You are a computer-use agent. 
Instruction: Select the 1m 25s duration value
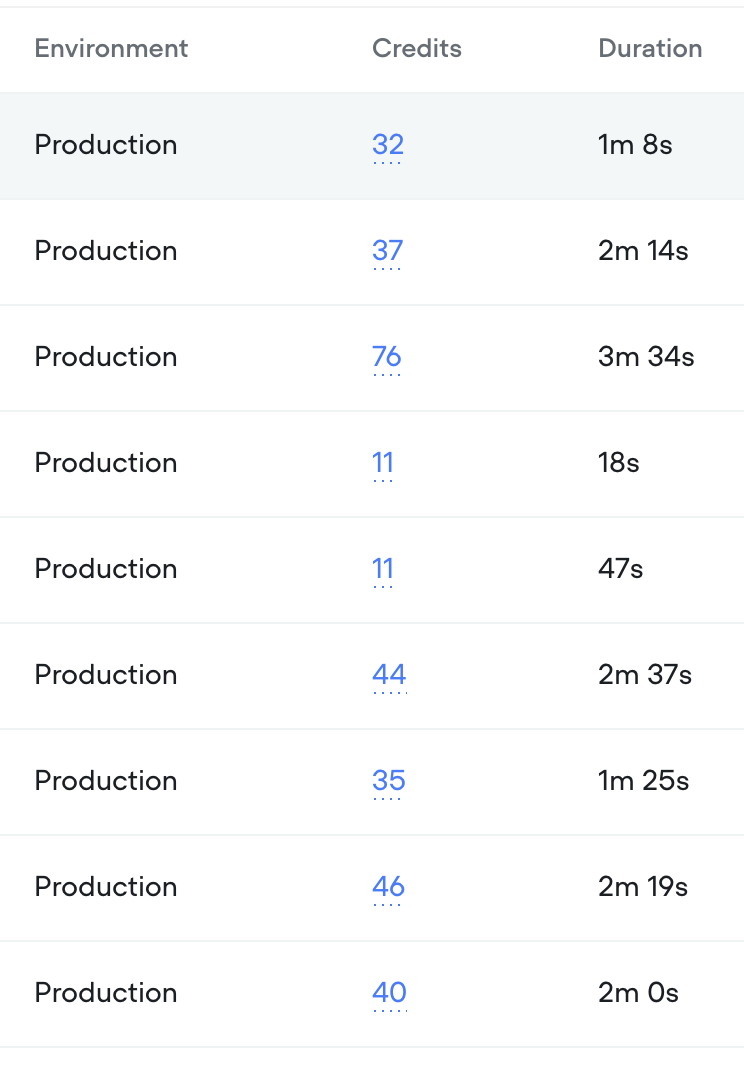(x=643, y=781)
